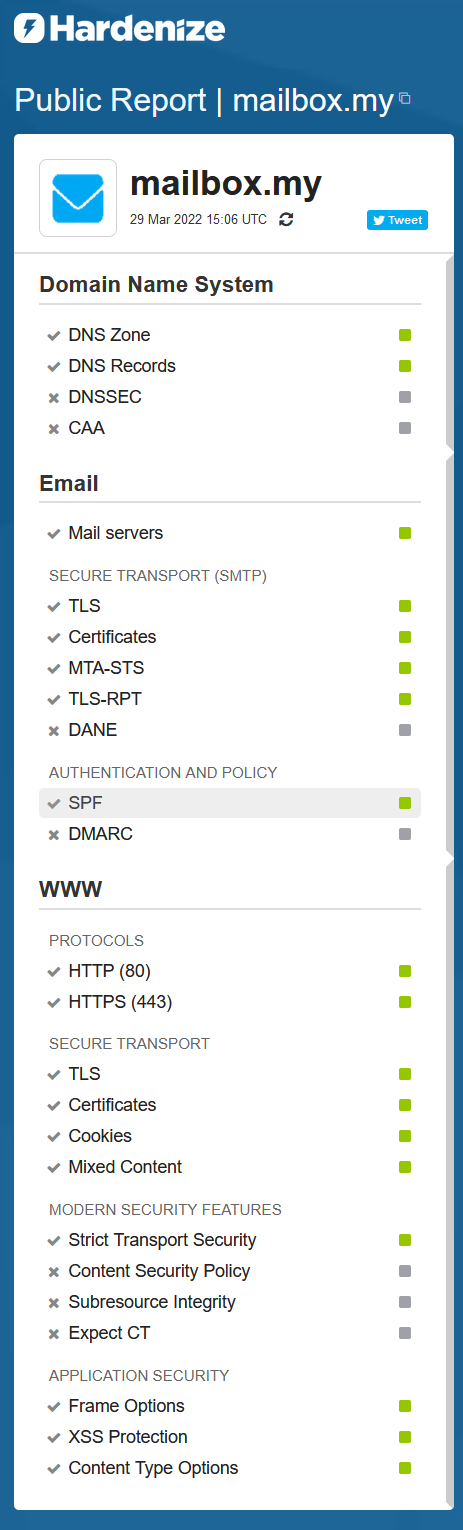The width and height of the screenshot is (463, 1530).
Task: Click the Hardenize logo
Action: tap(120, 28)
